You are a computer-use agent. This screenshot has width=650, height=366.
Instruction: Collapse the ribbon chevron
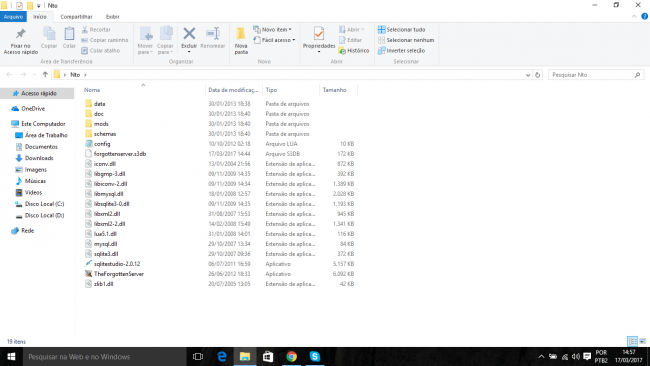click(x=634, y=17)
